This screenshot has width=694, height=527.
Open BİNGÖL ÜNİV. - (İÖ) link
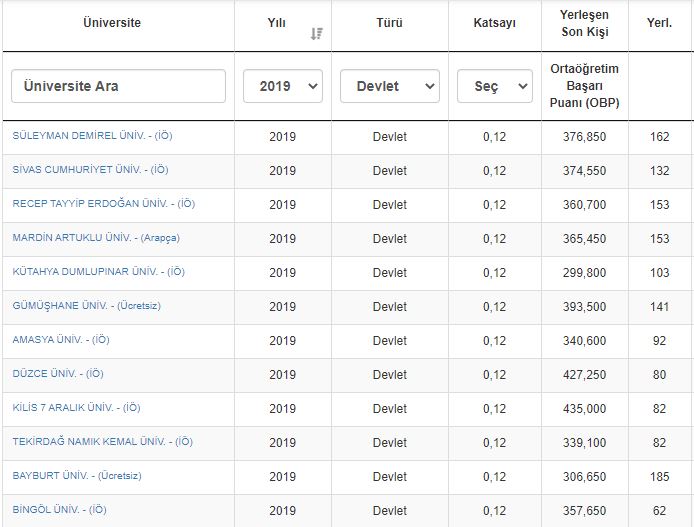point(60,509)
